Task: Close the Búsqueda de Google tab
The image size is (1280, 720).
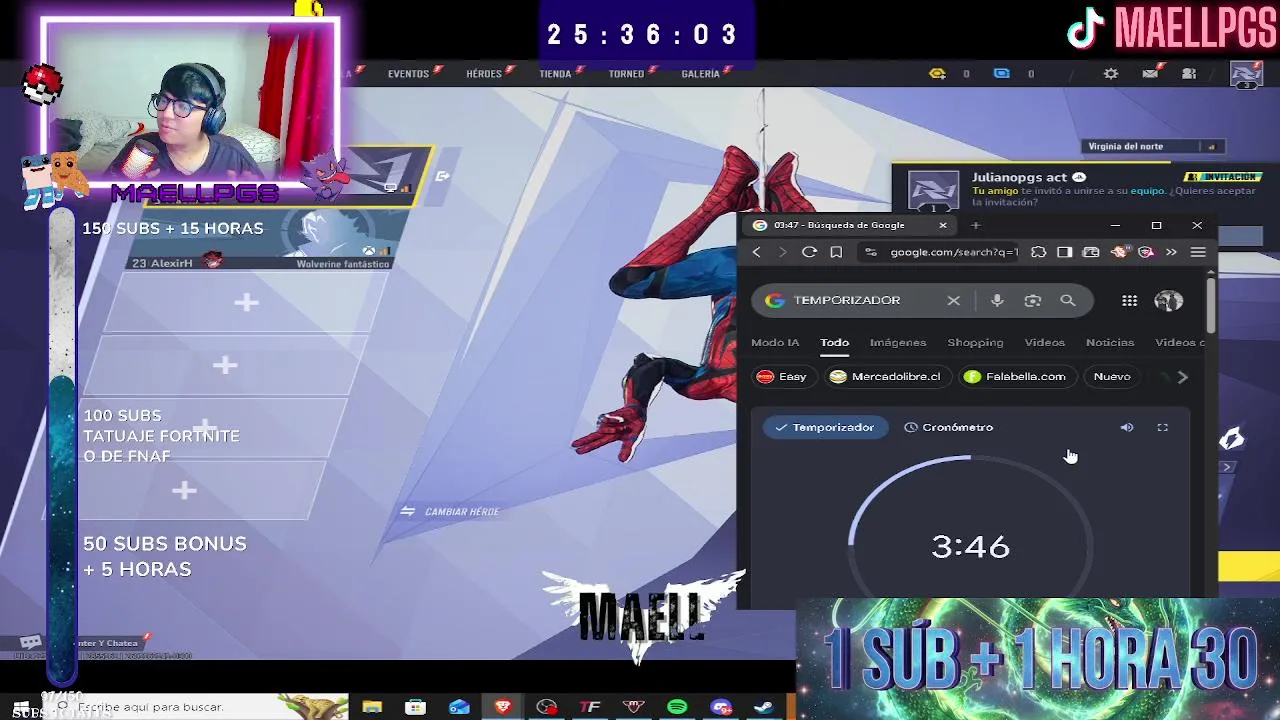Action: tap(942, 225)
